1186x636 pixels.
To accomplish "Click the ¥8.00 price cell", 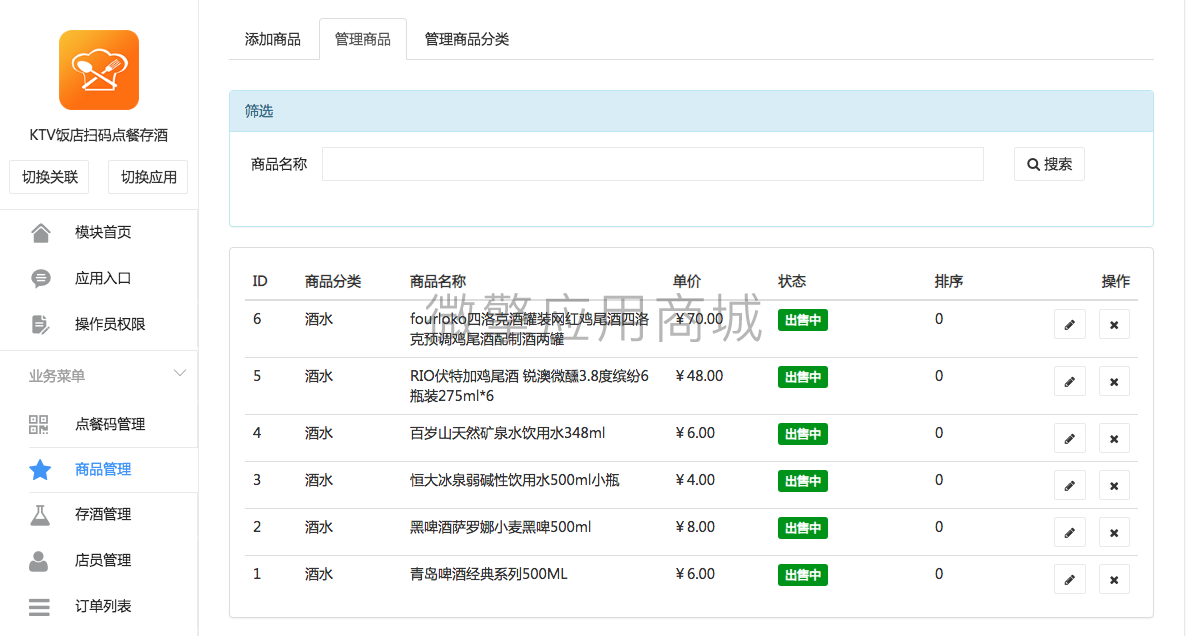I will [694, 527].
